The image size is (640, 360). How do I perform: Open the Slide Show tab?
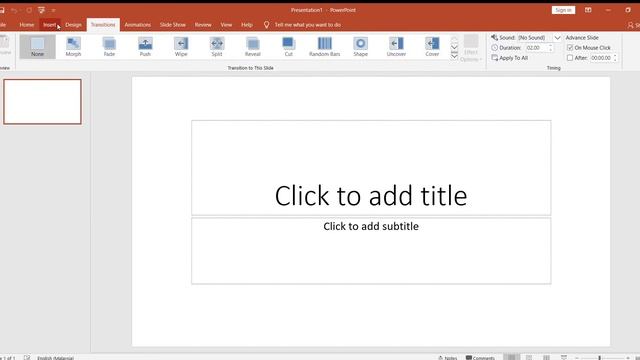pos(173,25)
